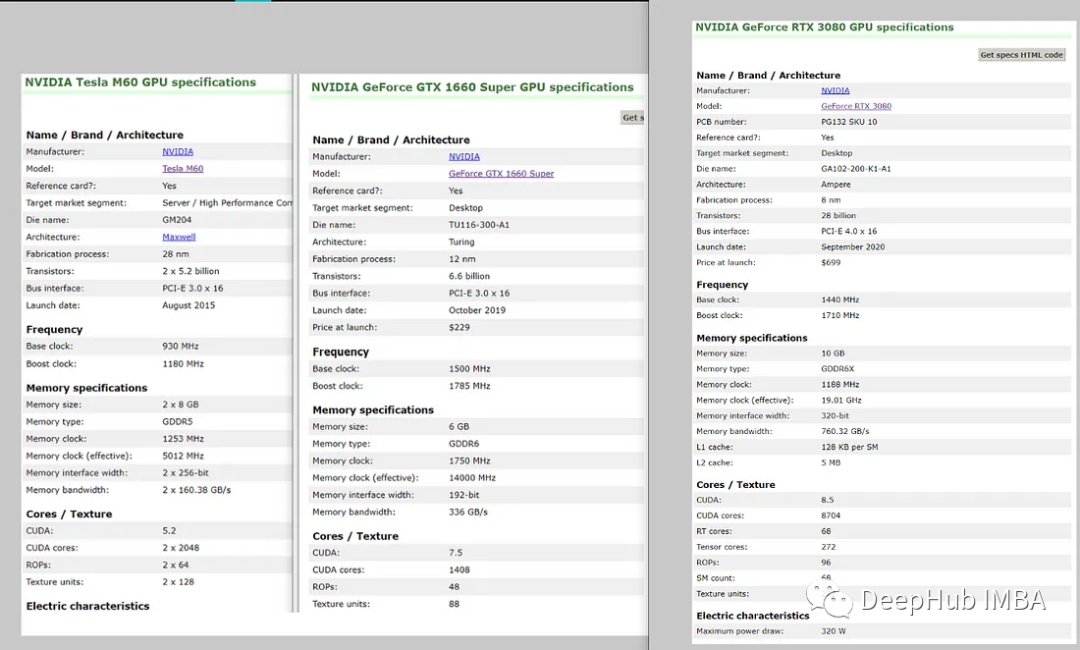Screen dimensions: 1080x650
Task: Select the 1253 MHz memory clock value
Action: (183, 439)
